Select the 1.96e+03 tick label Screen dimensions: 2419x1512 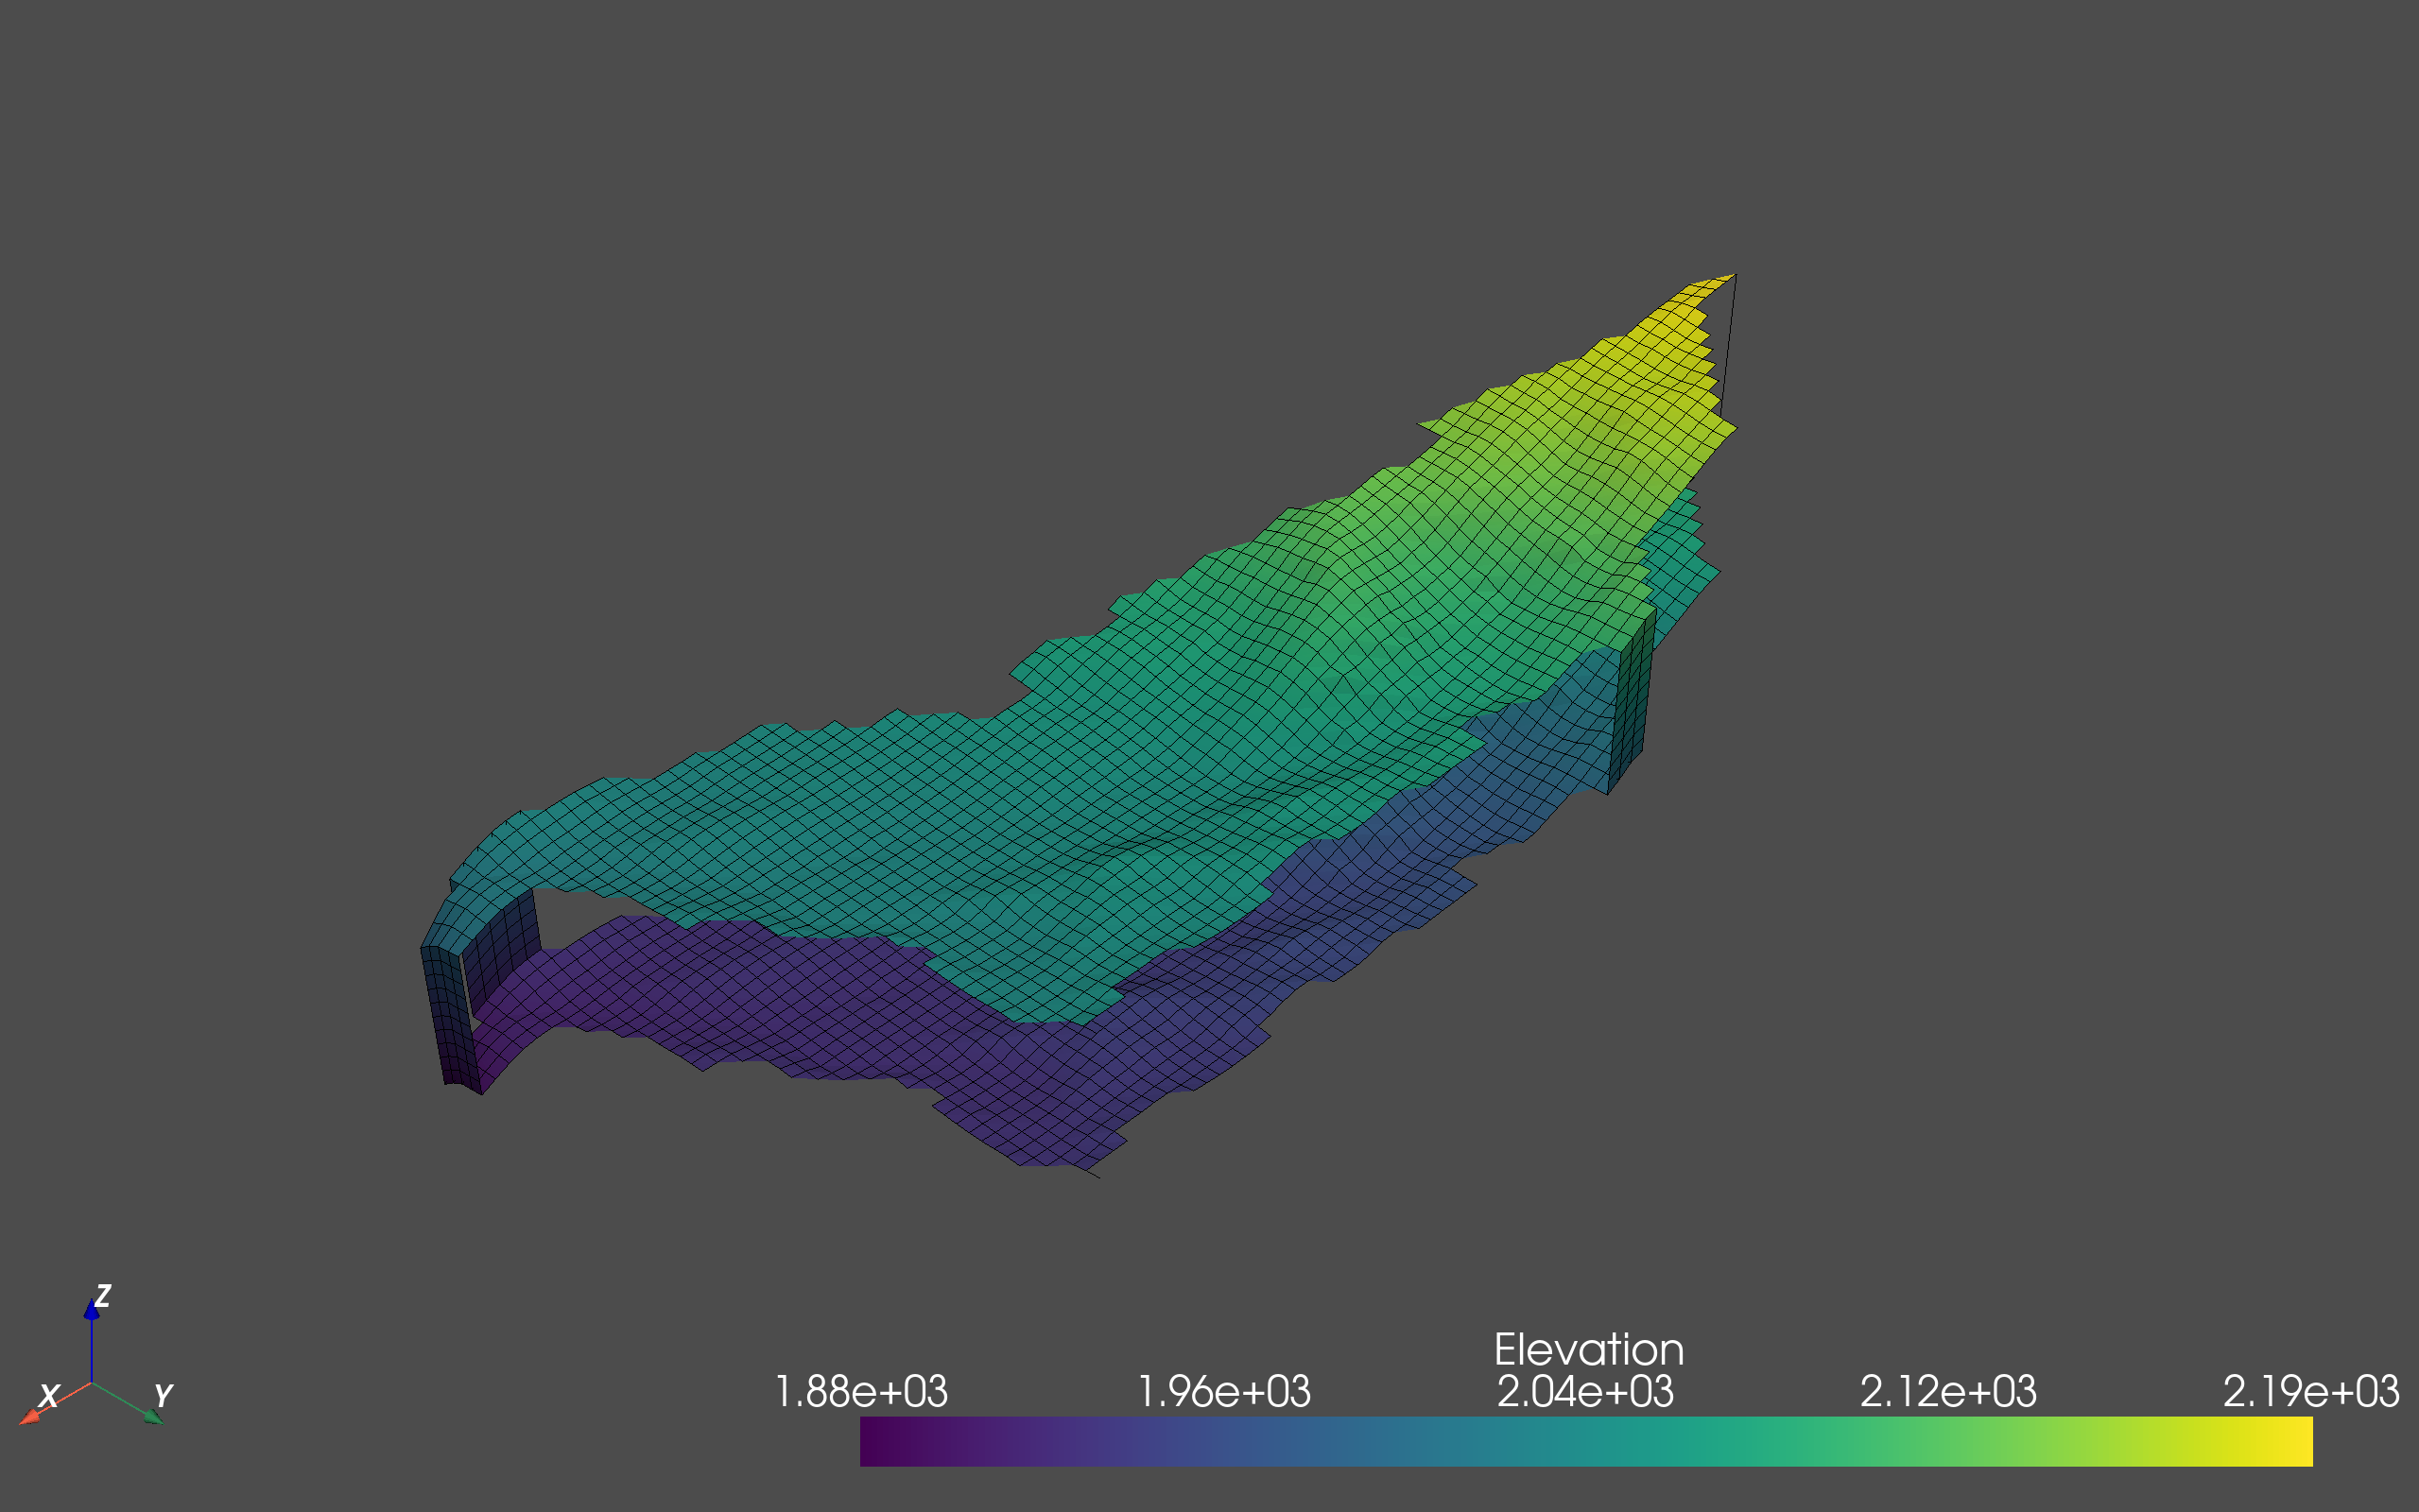point(1225,1390)
